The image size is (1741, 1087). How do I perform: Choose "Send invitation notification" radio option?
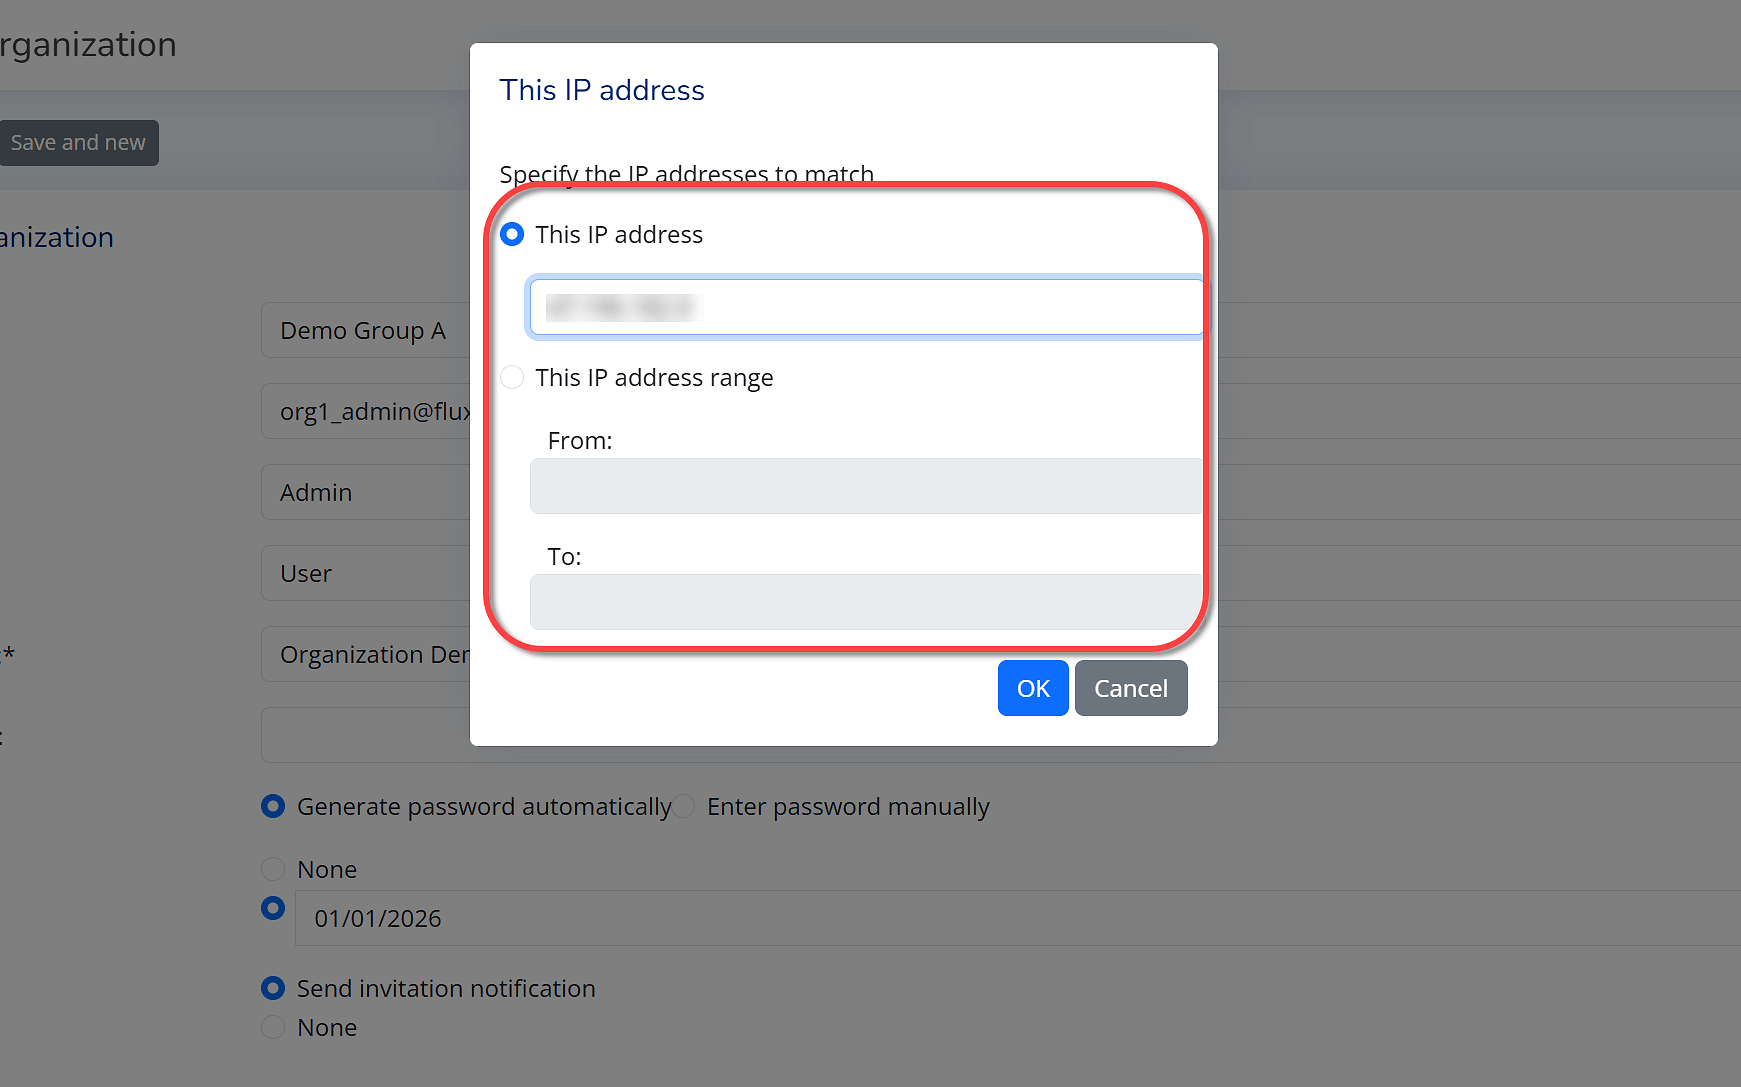pos(273,989)
